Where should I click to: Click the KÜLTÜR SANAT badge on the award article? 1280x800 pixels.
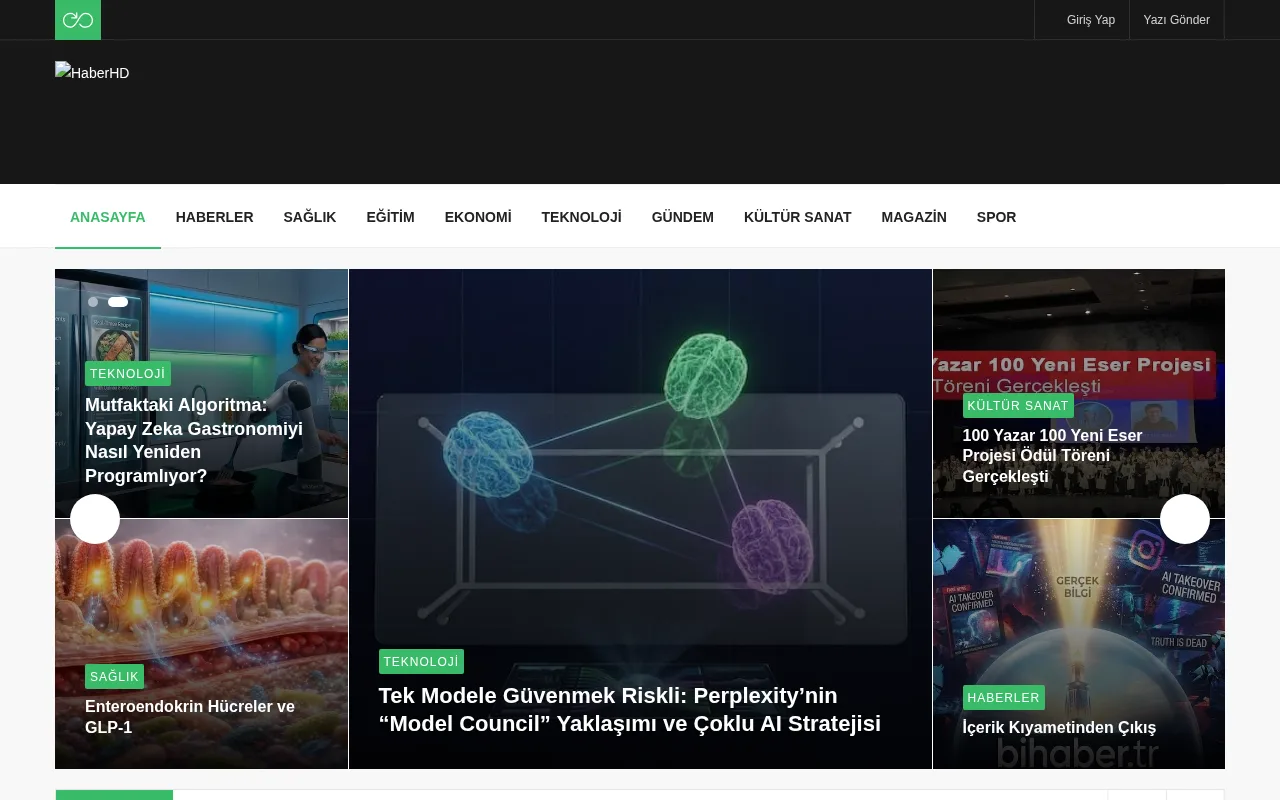[x=1018, y=406]
